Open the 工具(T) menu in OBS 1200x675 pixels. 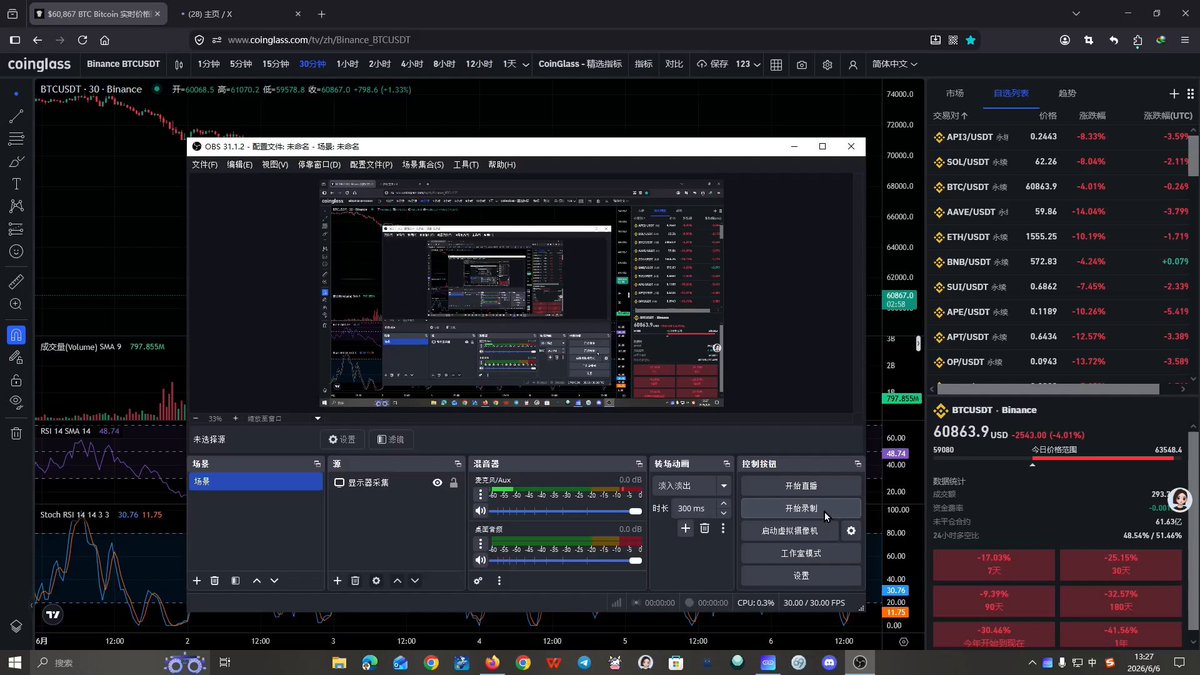(466, 164)
